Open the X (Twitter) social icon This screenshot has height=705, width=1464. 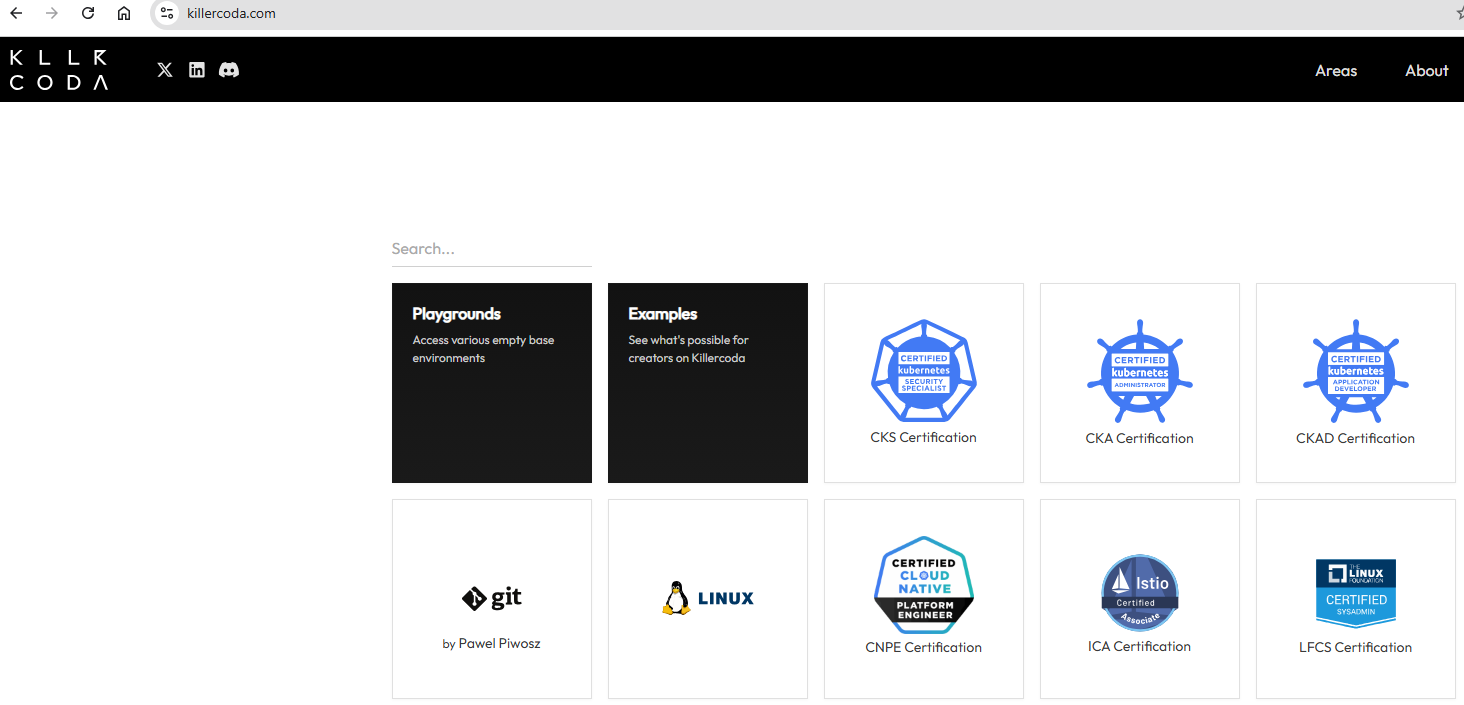(x=165, y=70)
